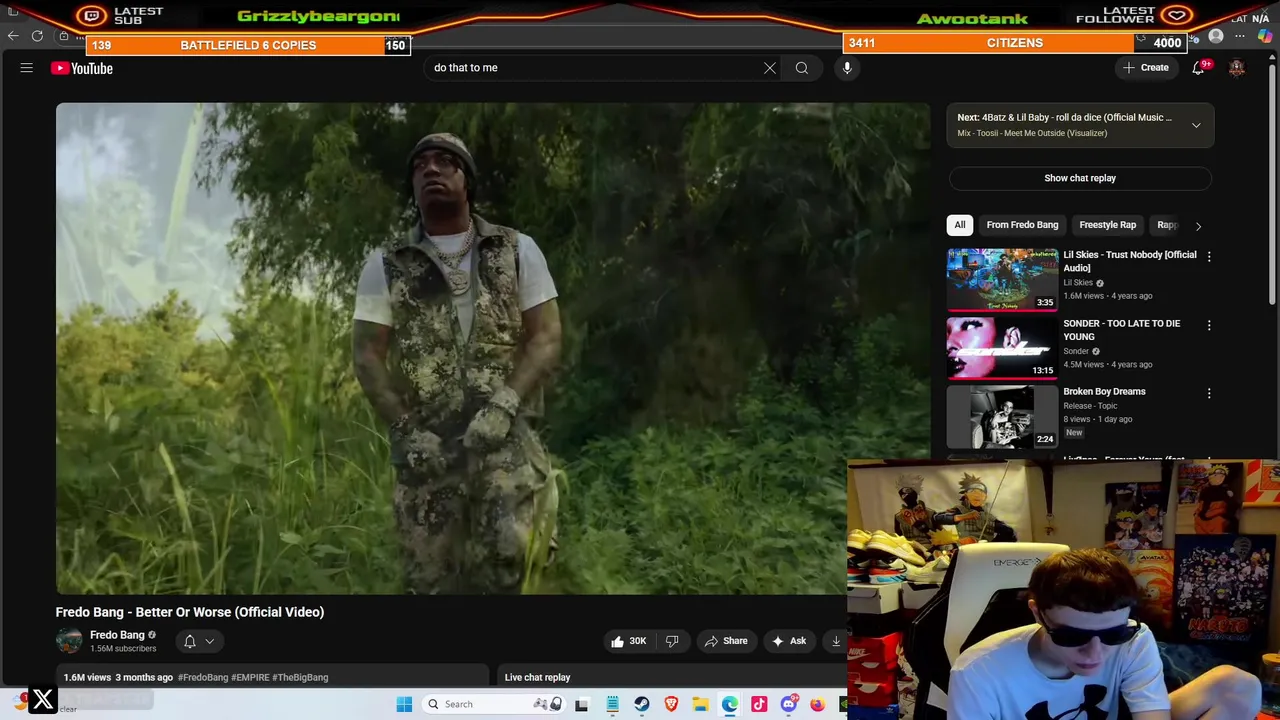
Task: Open options for the SONDER video
Action: pyautogui.click(x=1209, y=325)
